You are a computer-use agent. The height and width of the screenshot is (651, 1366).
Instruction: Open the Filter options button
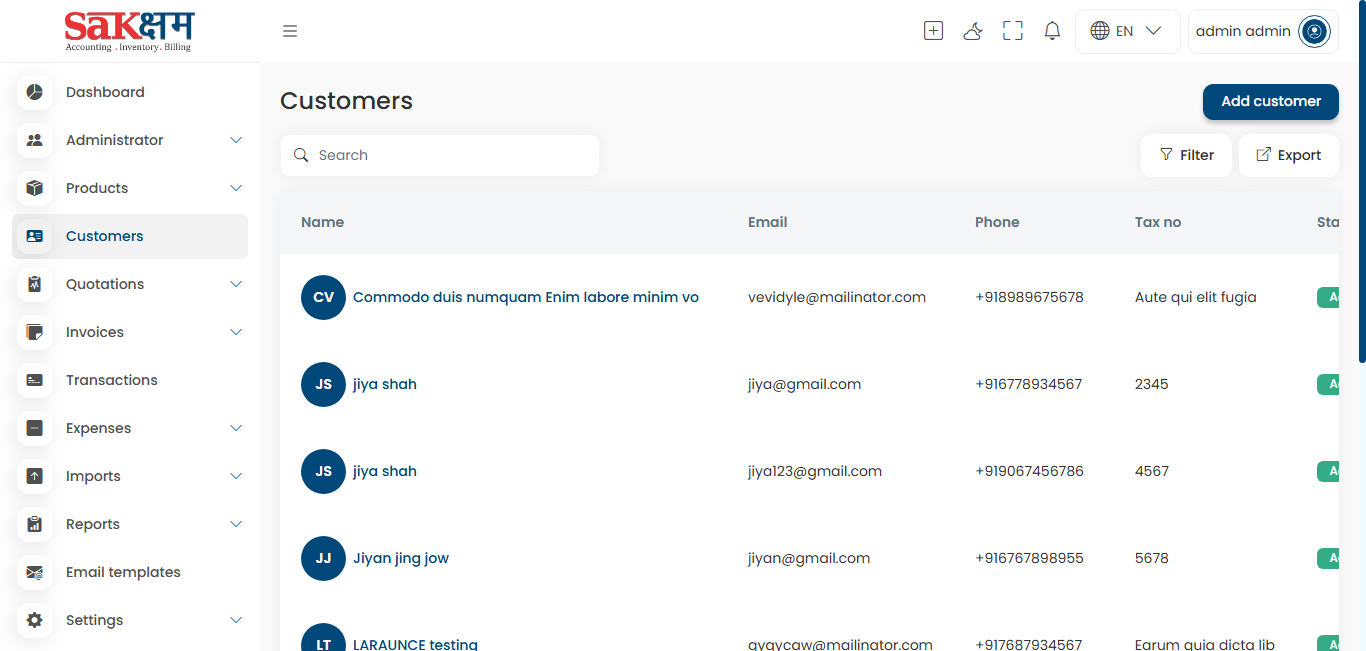point(1186,155)
